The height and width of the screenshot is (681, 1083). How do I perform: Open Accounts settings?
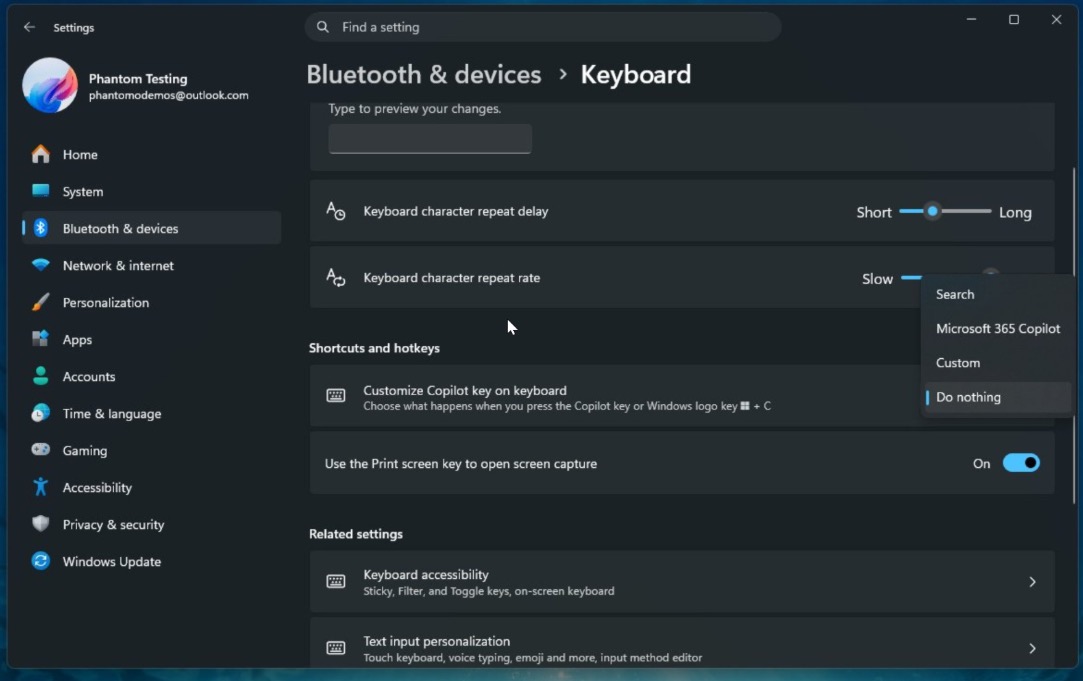pyautogui.click(x=151, y=376)
